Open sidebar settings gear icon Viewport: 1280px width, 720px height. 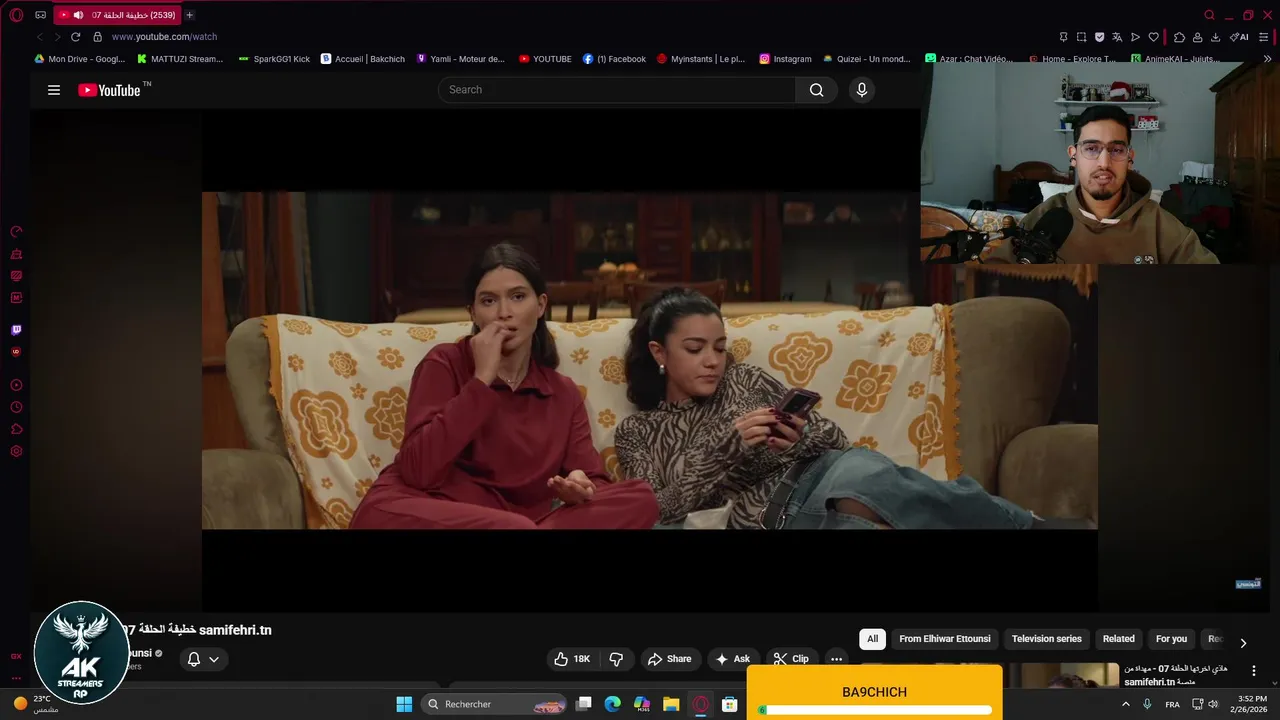(x=16, y=451)
